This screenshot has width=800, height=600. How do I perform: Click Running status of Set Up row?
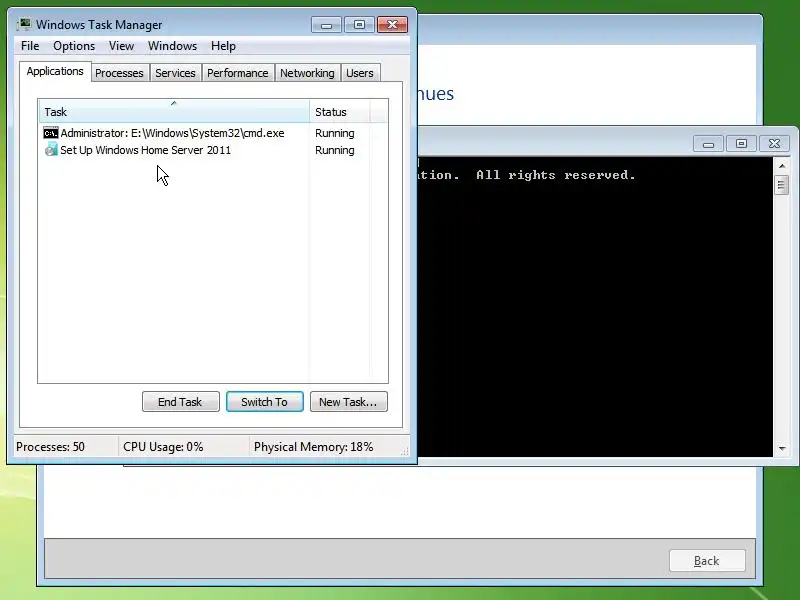(335, 150)
